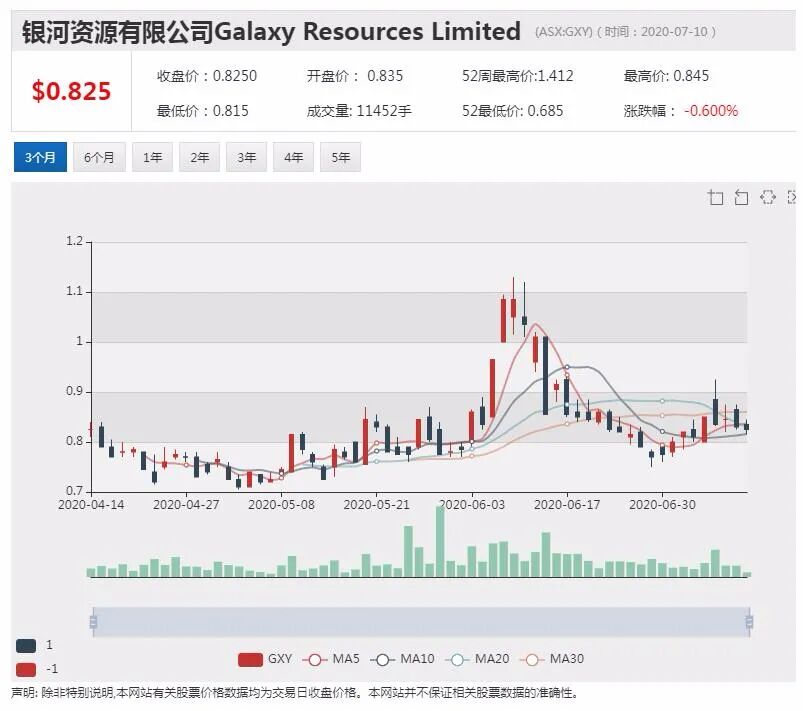Click the 2020-05-21 axis date label
The height and width of the screenshot is (711, 803).
point(376,505)
